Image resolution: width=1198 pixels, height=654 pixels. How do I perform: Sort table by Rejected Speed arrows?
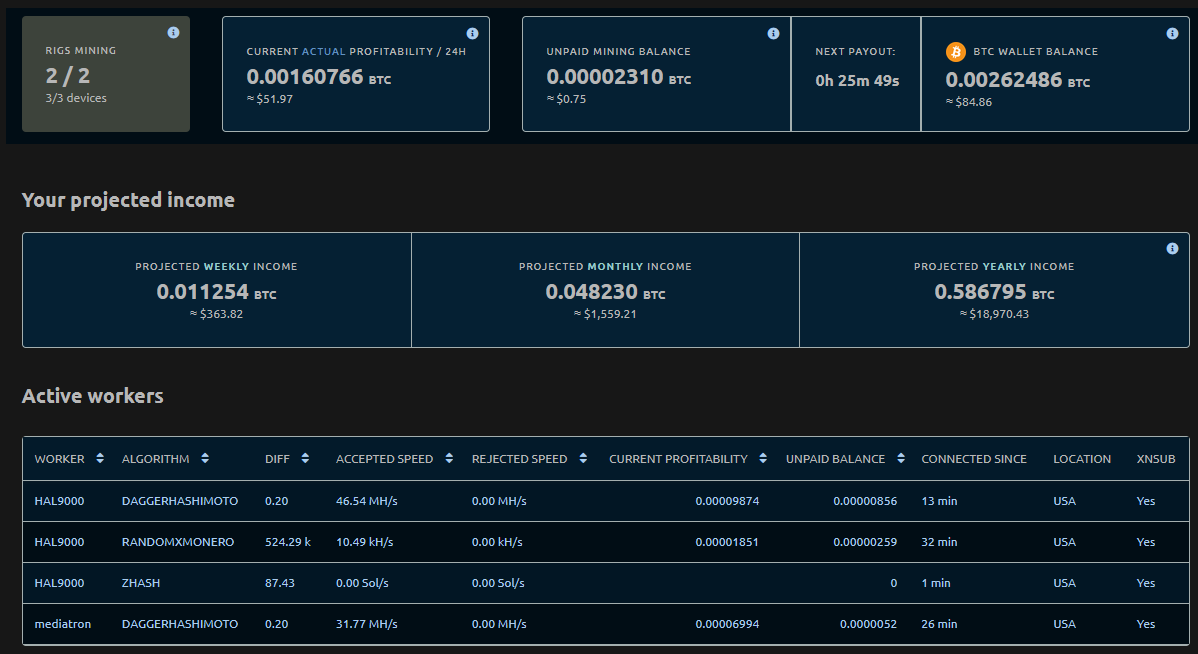[x=583, y=458]
